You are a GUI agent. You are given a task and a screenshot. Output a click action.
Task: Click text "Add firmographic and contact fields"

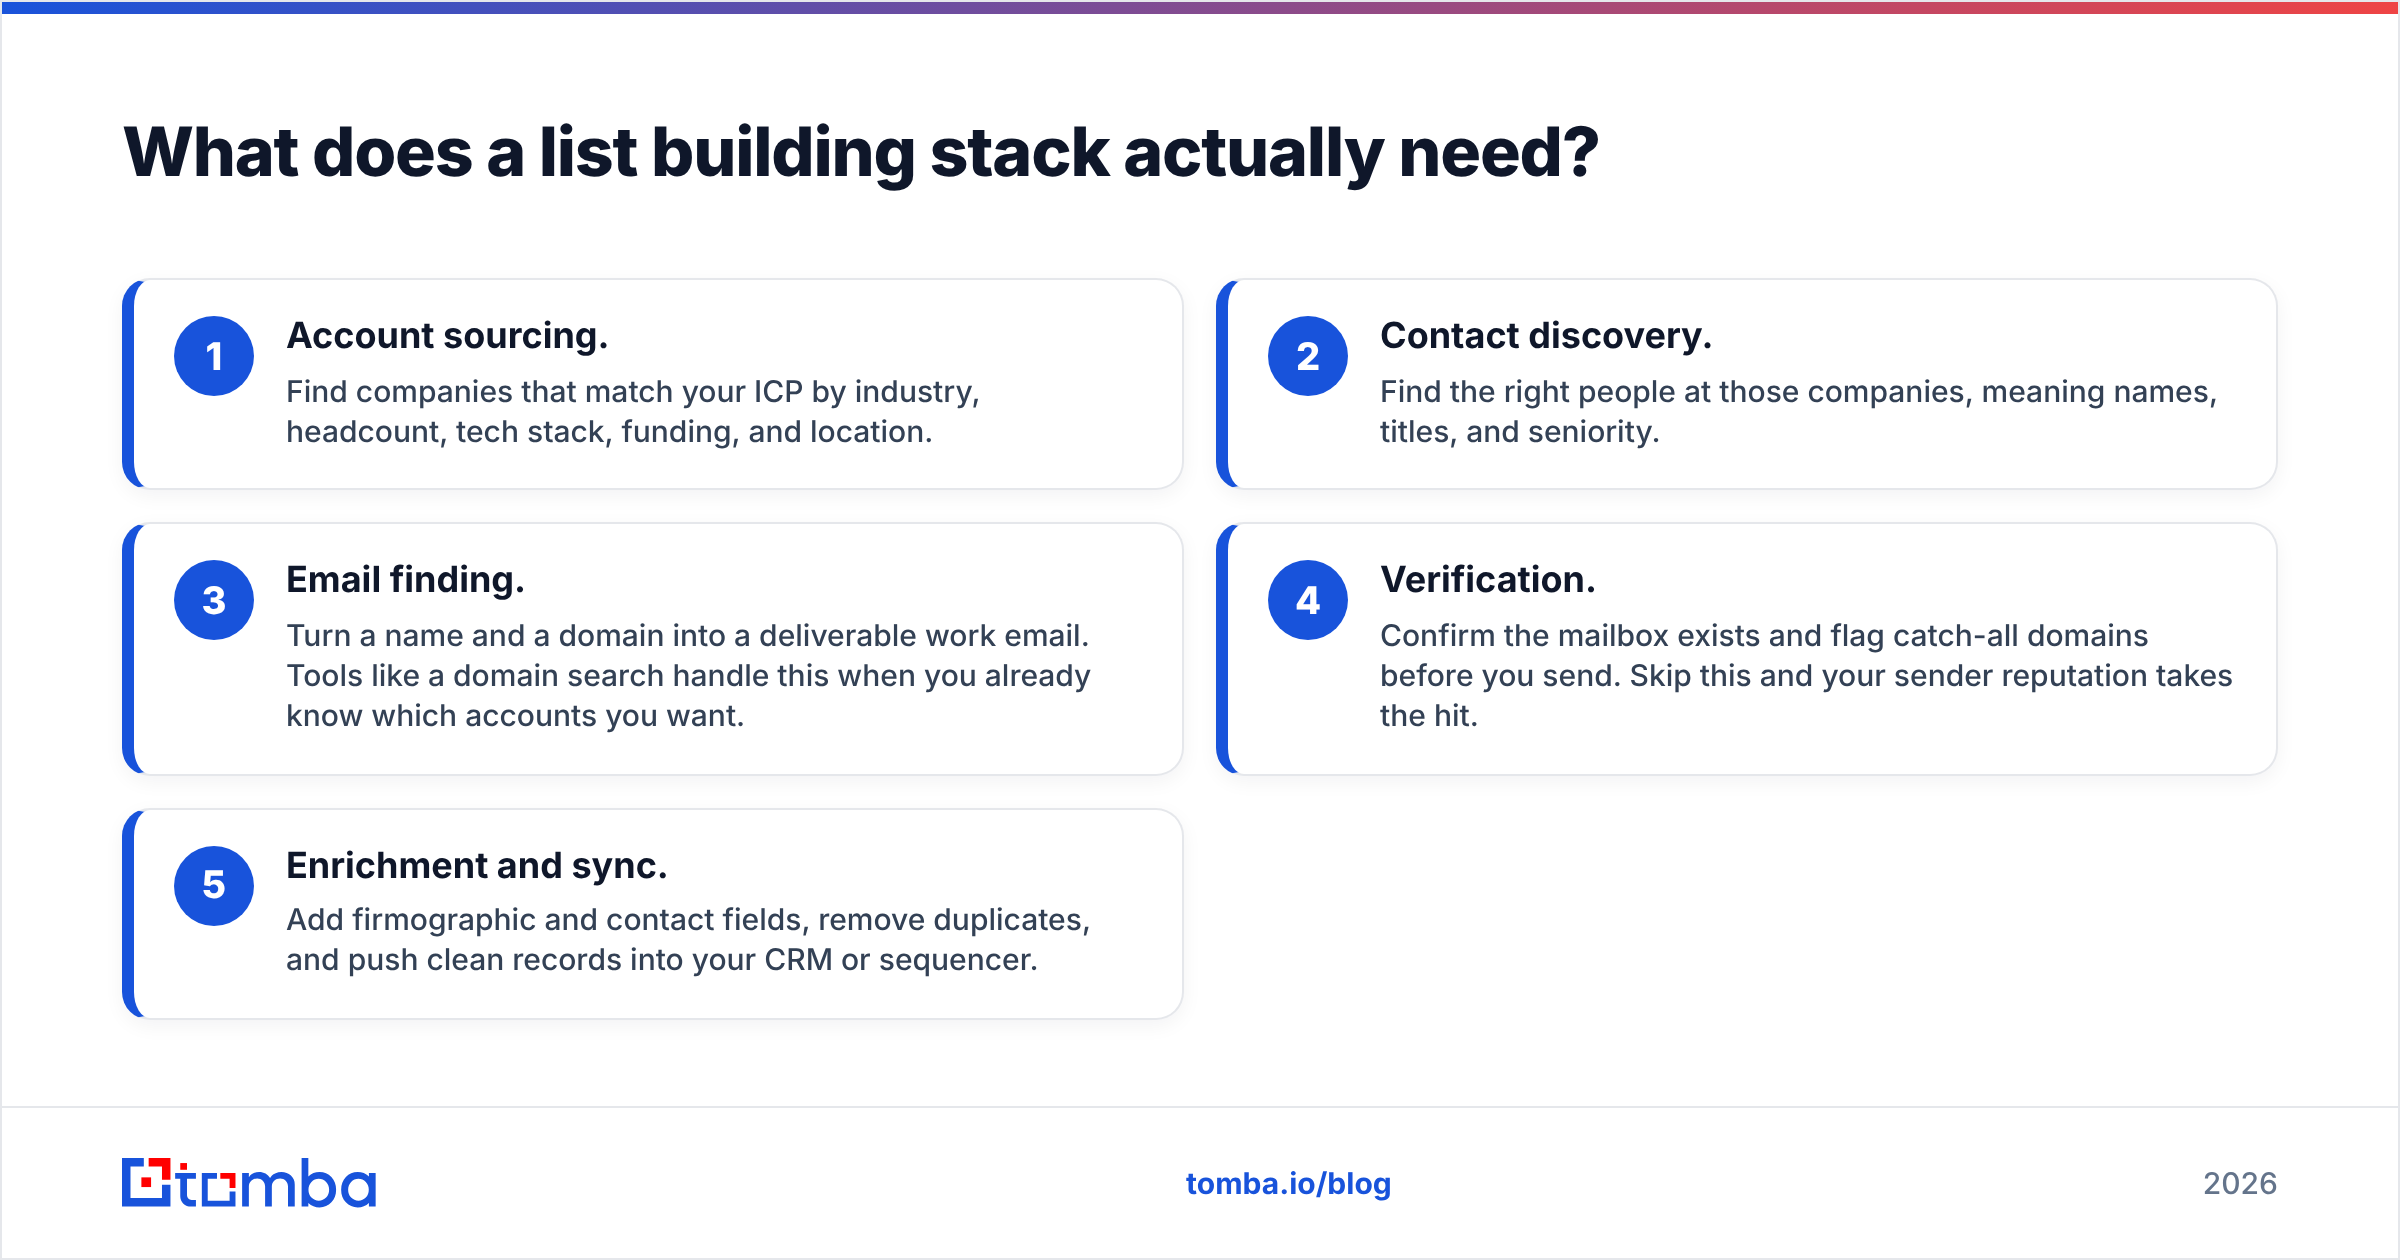pyautogui.click(x=548, y=920)
